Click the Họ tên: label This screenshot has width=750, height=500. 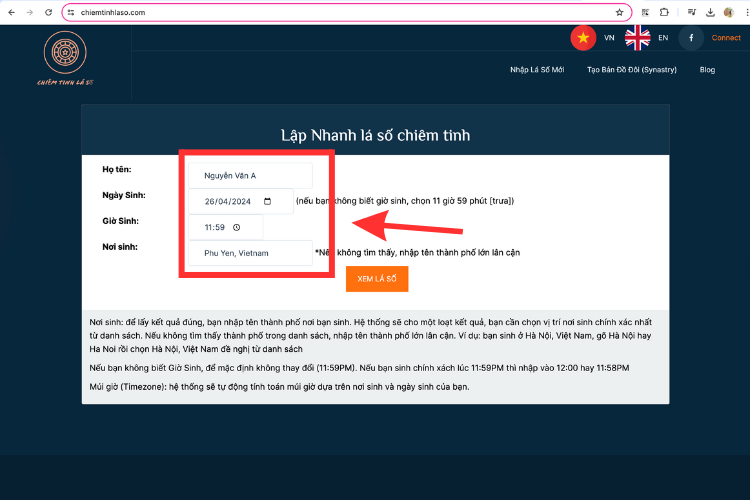click(x=117, y=169)
